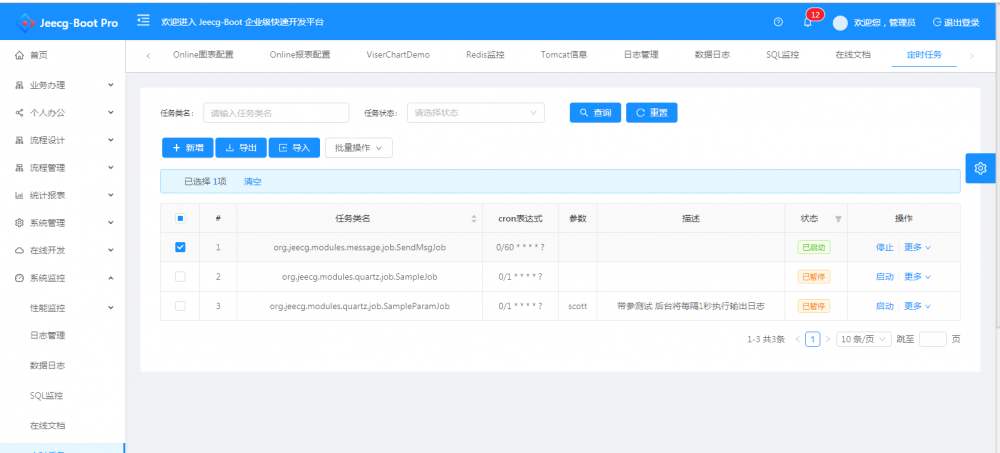This screenshot has height=453, width=1000.
Task: Click the user avatar circle
Action: [840, 23]
